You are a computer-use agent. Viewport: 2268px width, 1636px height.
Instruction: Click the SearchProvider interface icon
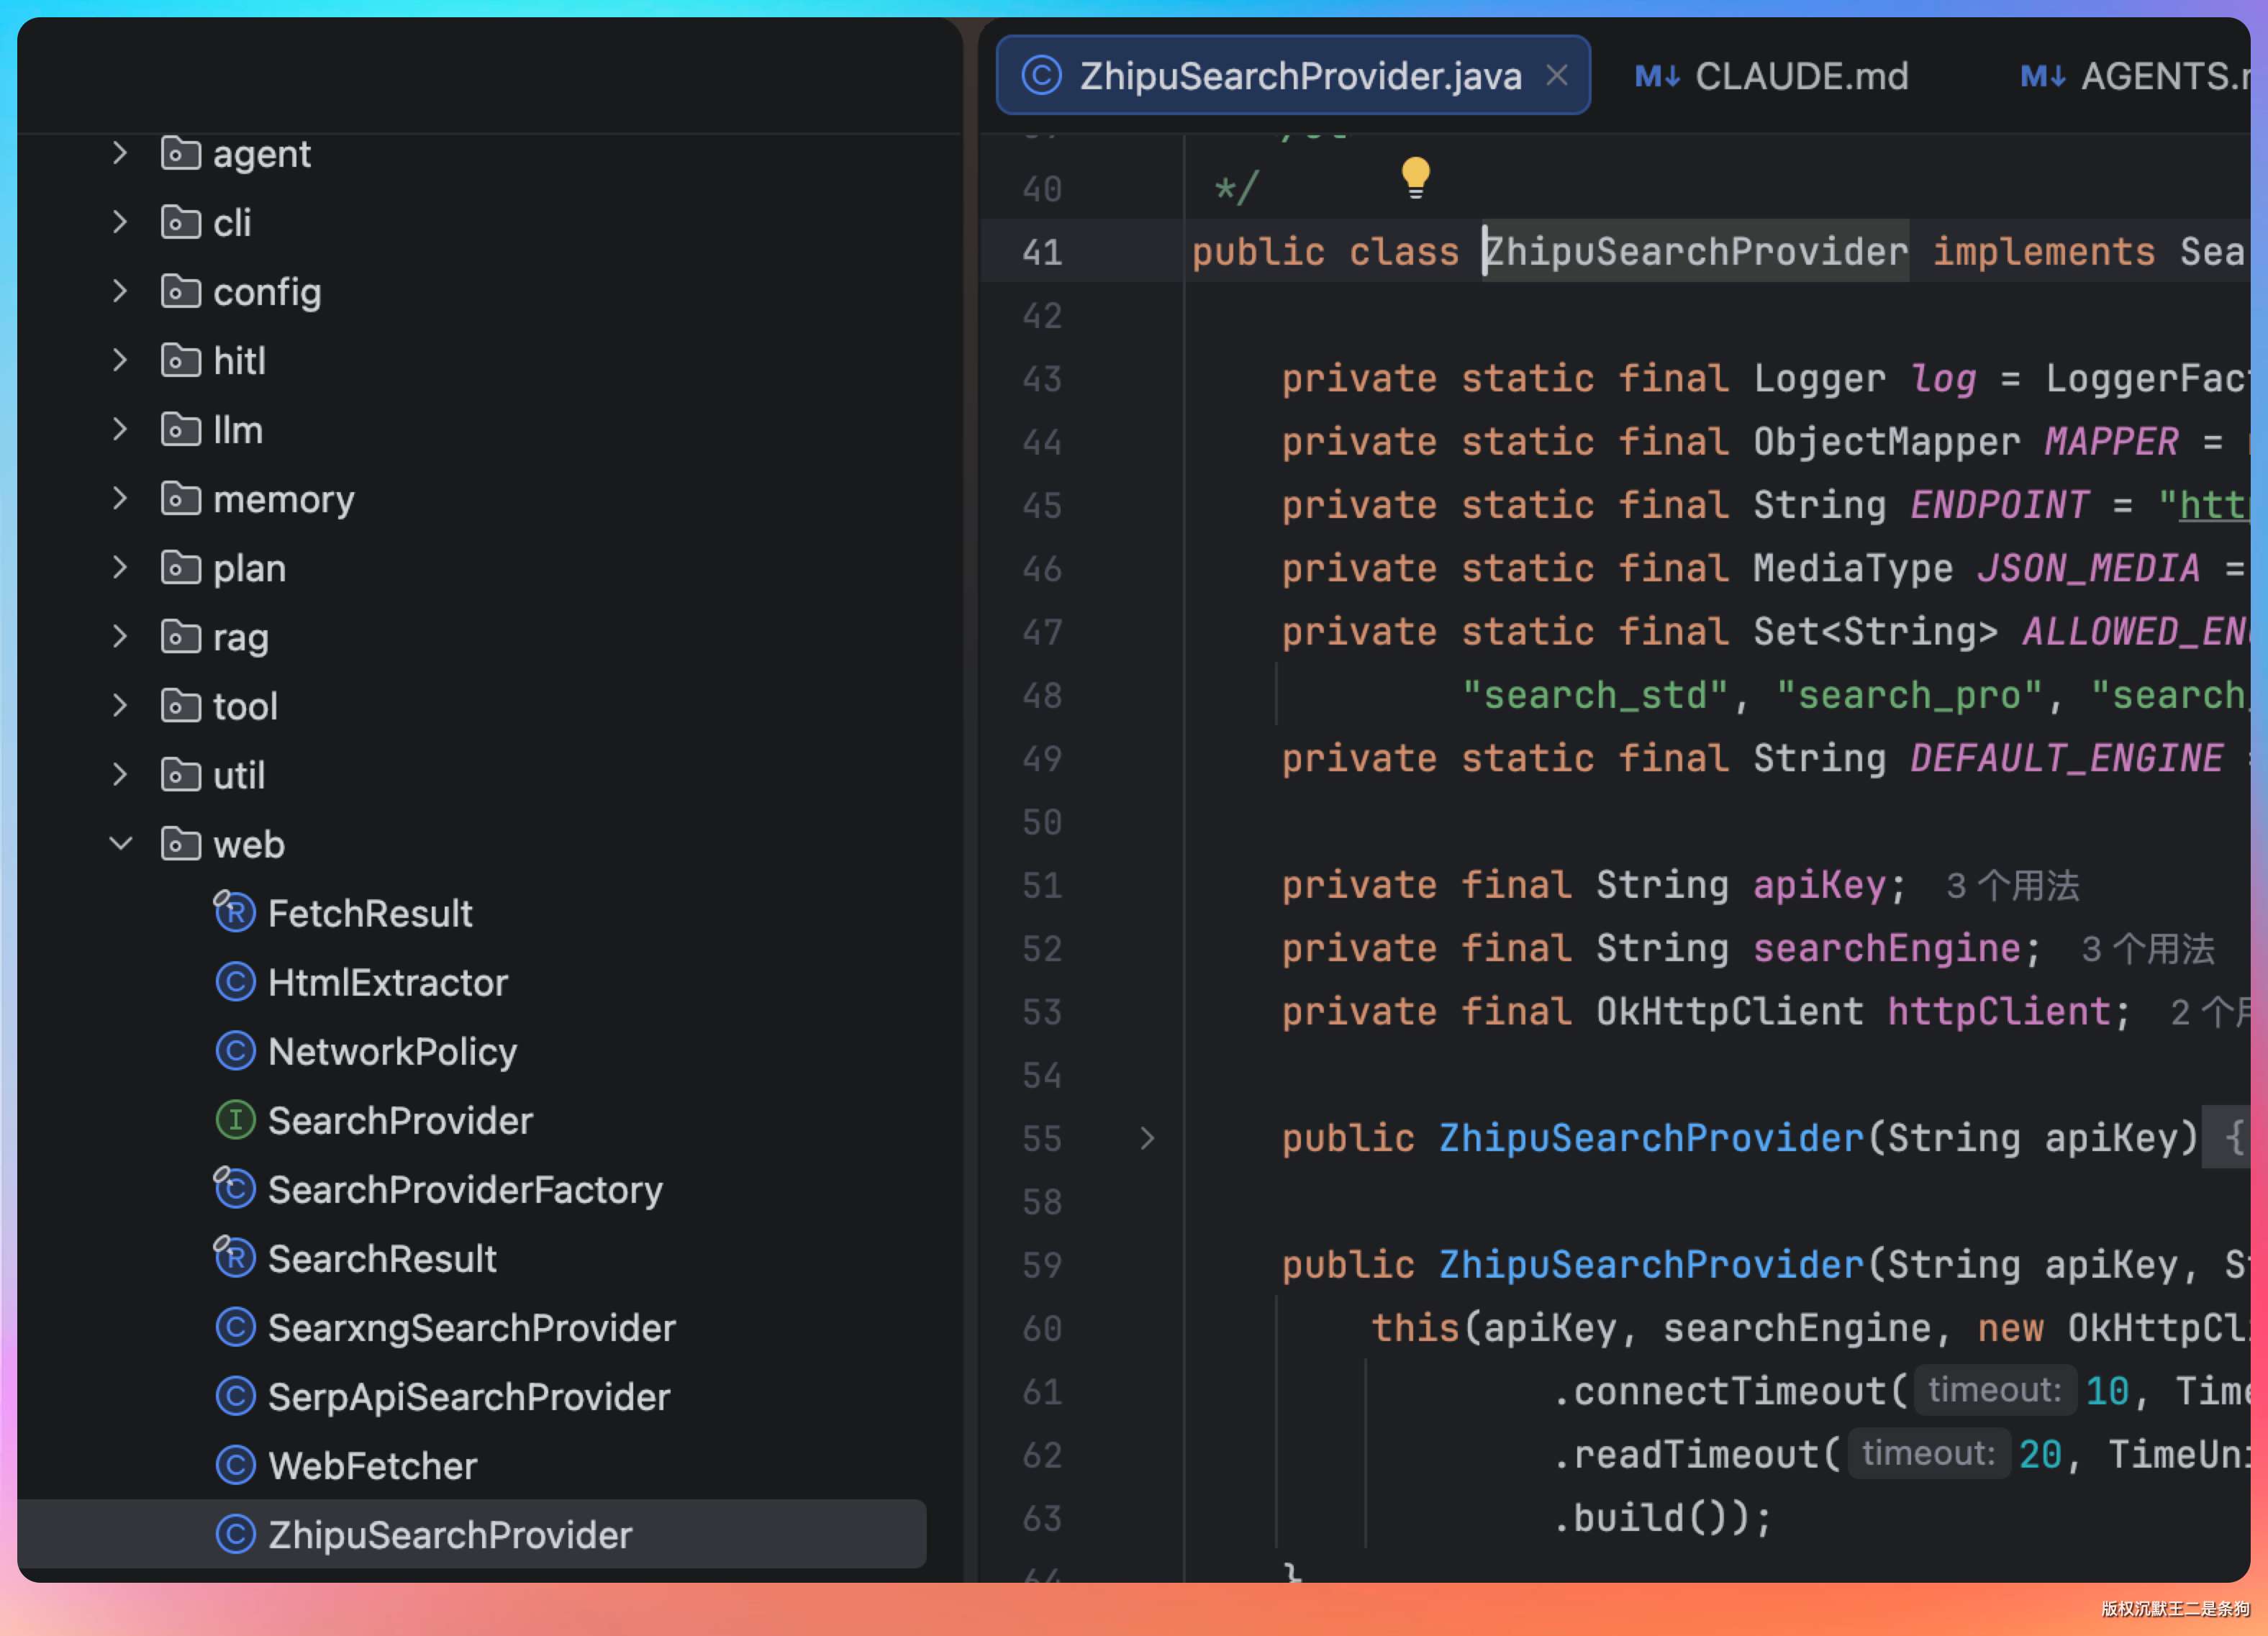[235, 1120]
